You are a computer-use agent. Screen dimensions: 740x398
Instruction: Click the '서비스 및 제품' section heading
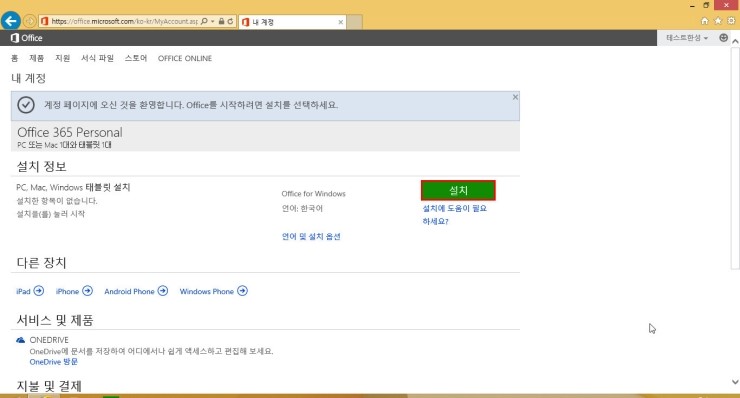pos(55,320)
